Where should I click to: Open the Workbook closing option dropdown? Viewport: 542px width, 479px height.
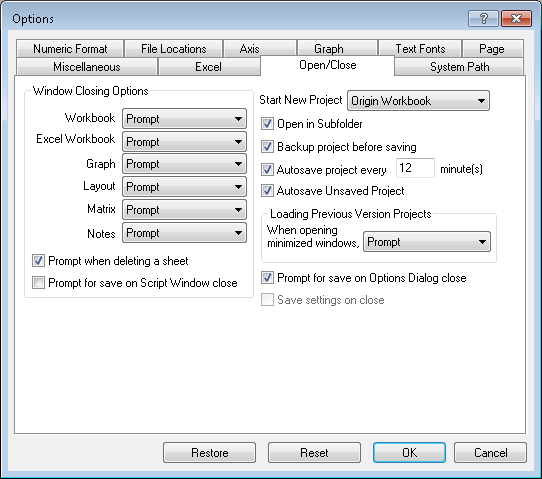(x=184, y=119)
